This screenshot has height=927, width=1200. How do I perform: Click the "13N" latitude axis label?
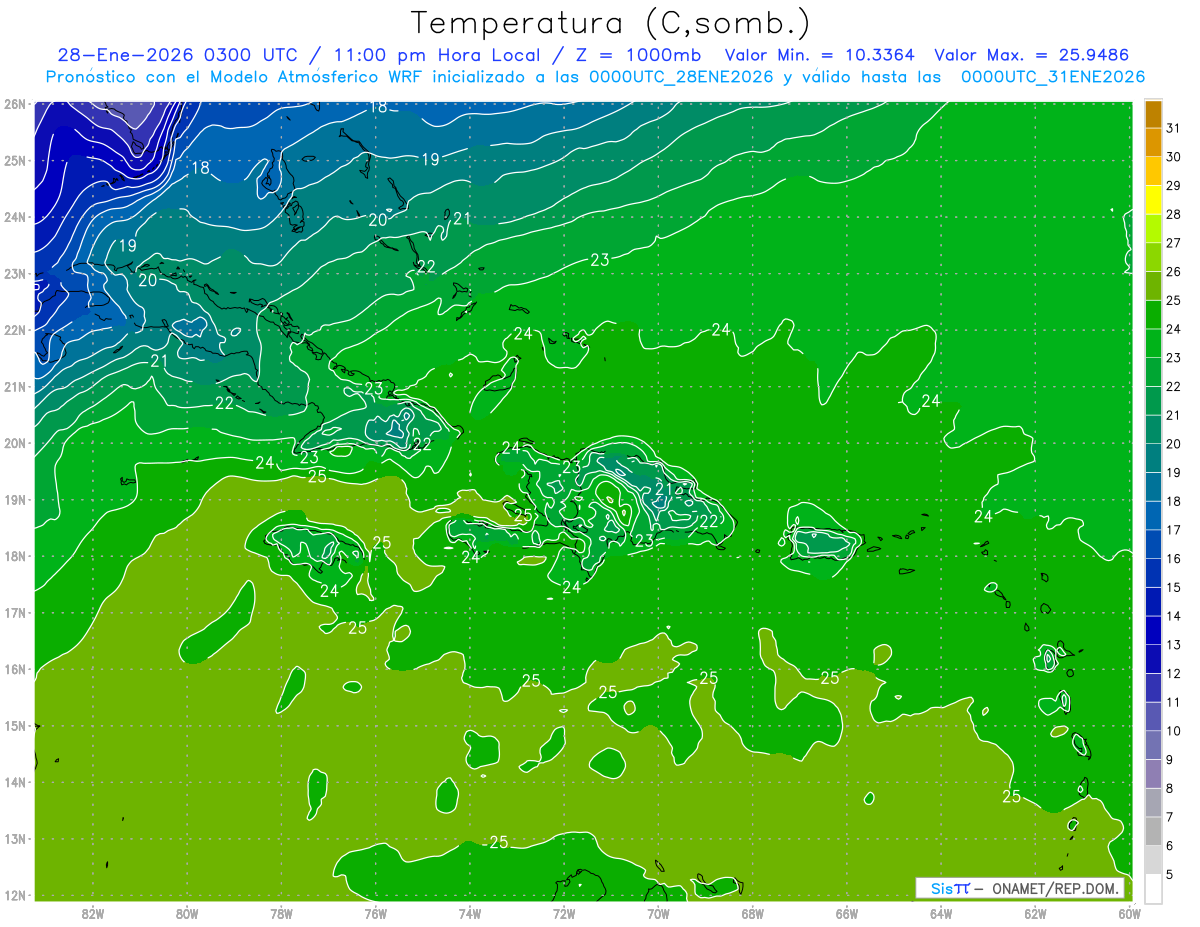(x=14, y=839)
